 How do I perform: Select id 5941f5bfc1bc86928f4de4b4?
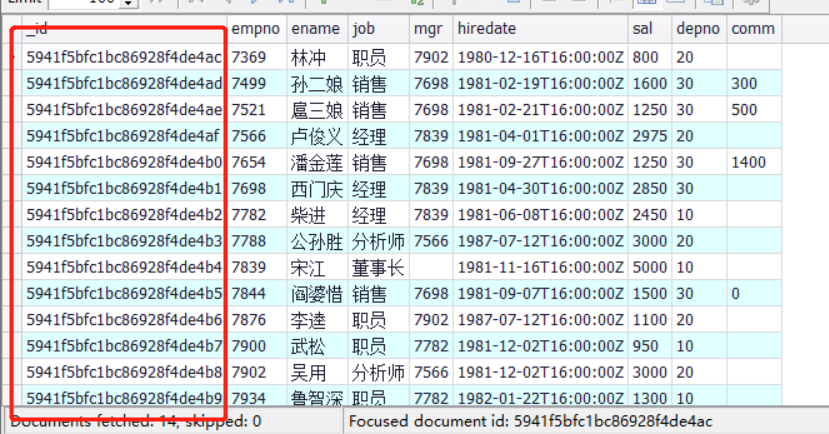coord(124,267)
